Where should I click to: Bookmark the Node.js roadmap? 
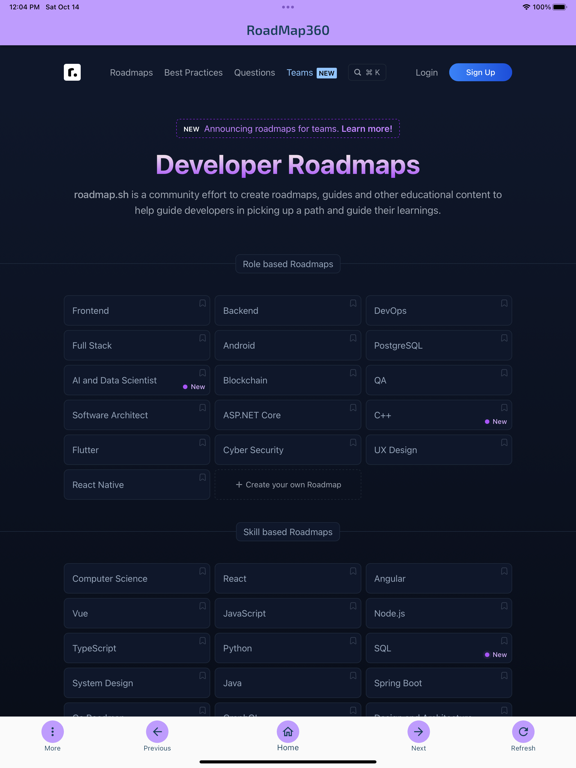[x=504, y=606]
